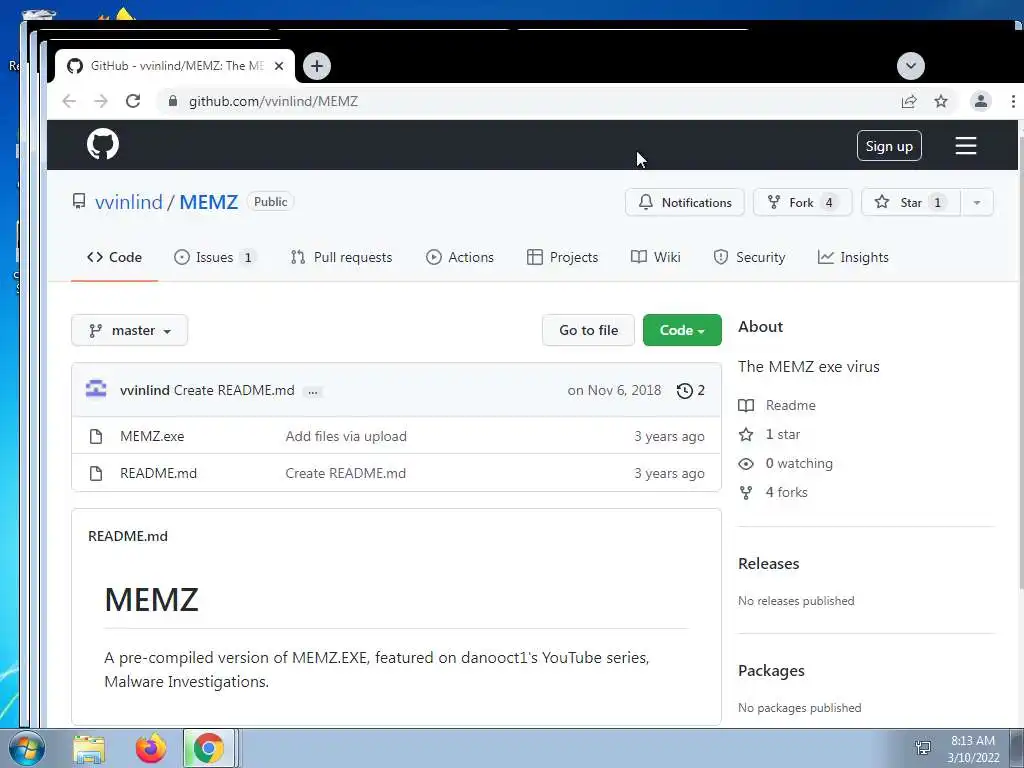Open the Pull requests tab
The image size is (1024, 768).
click(342, 257)
